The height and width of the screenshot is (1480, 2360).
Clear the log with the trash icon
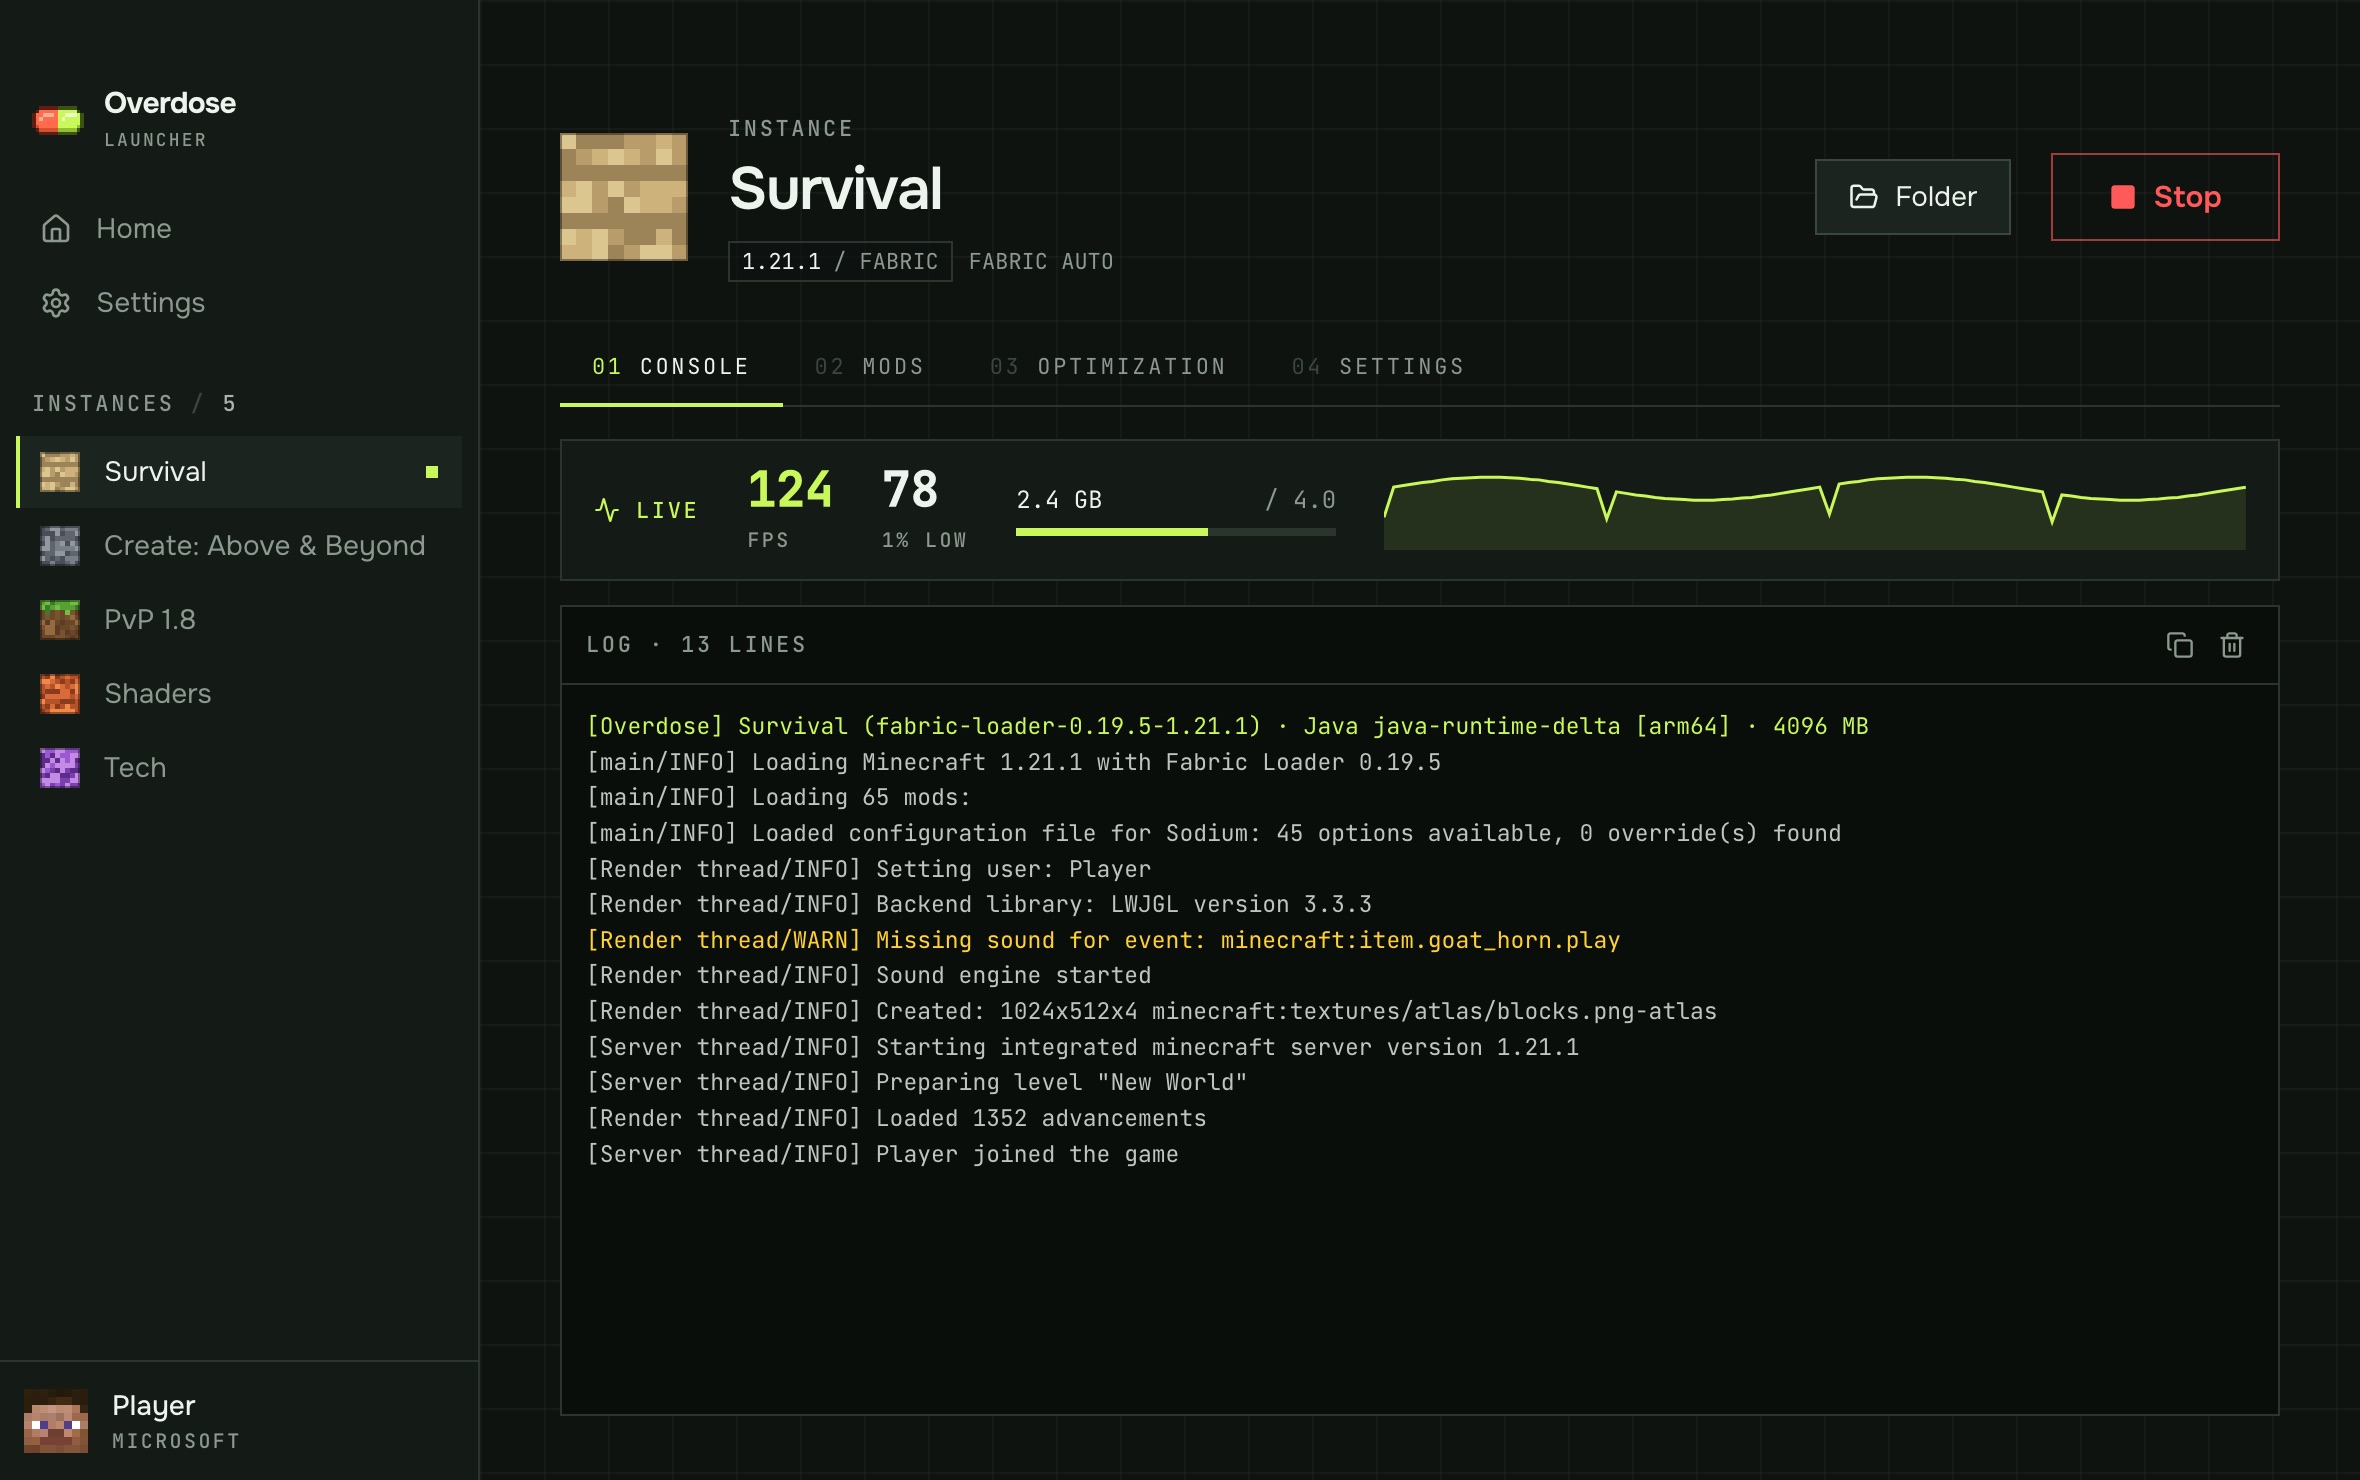(x=2232, y=645)
